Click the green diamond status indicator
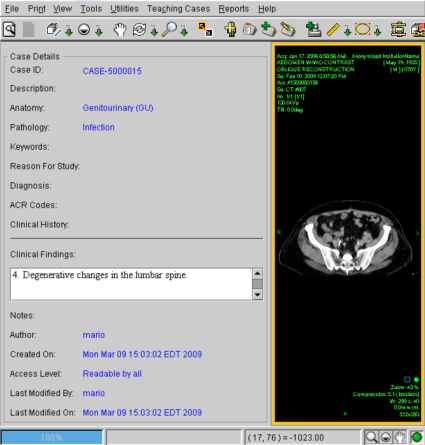This screenshot has width=425, height=445. pyautogui.click(x=417, y=437)
